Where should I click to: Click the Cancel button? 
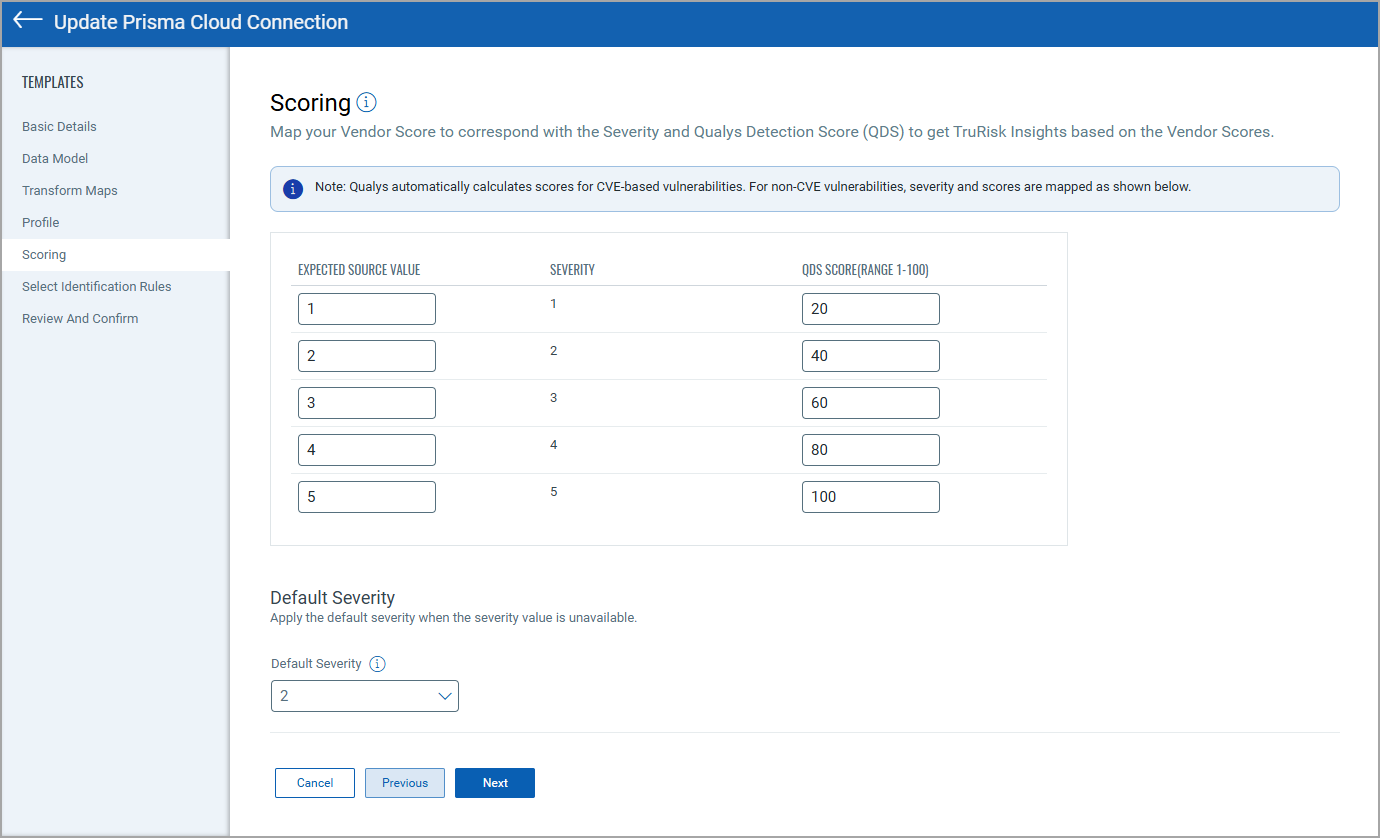point(315,783)
